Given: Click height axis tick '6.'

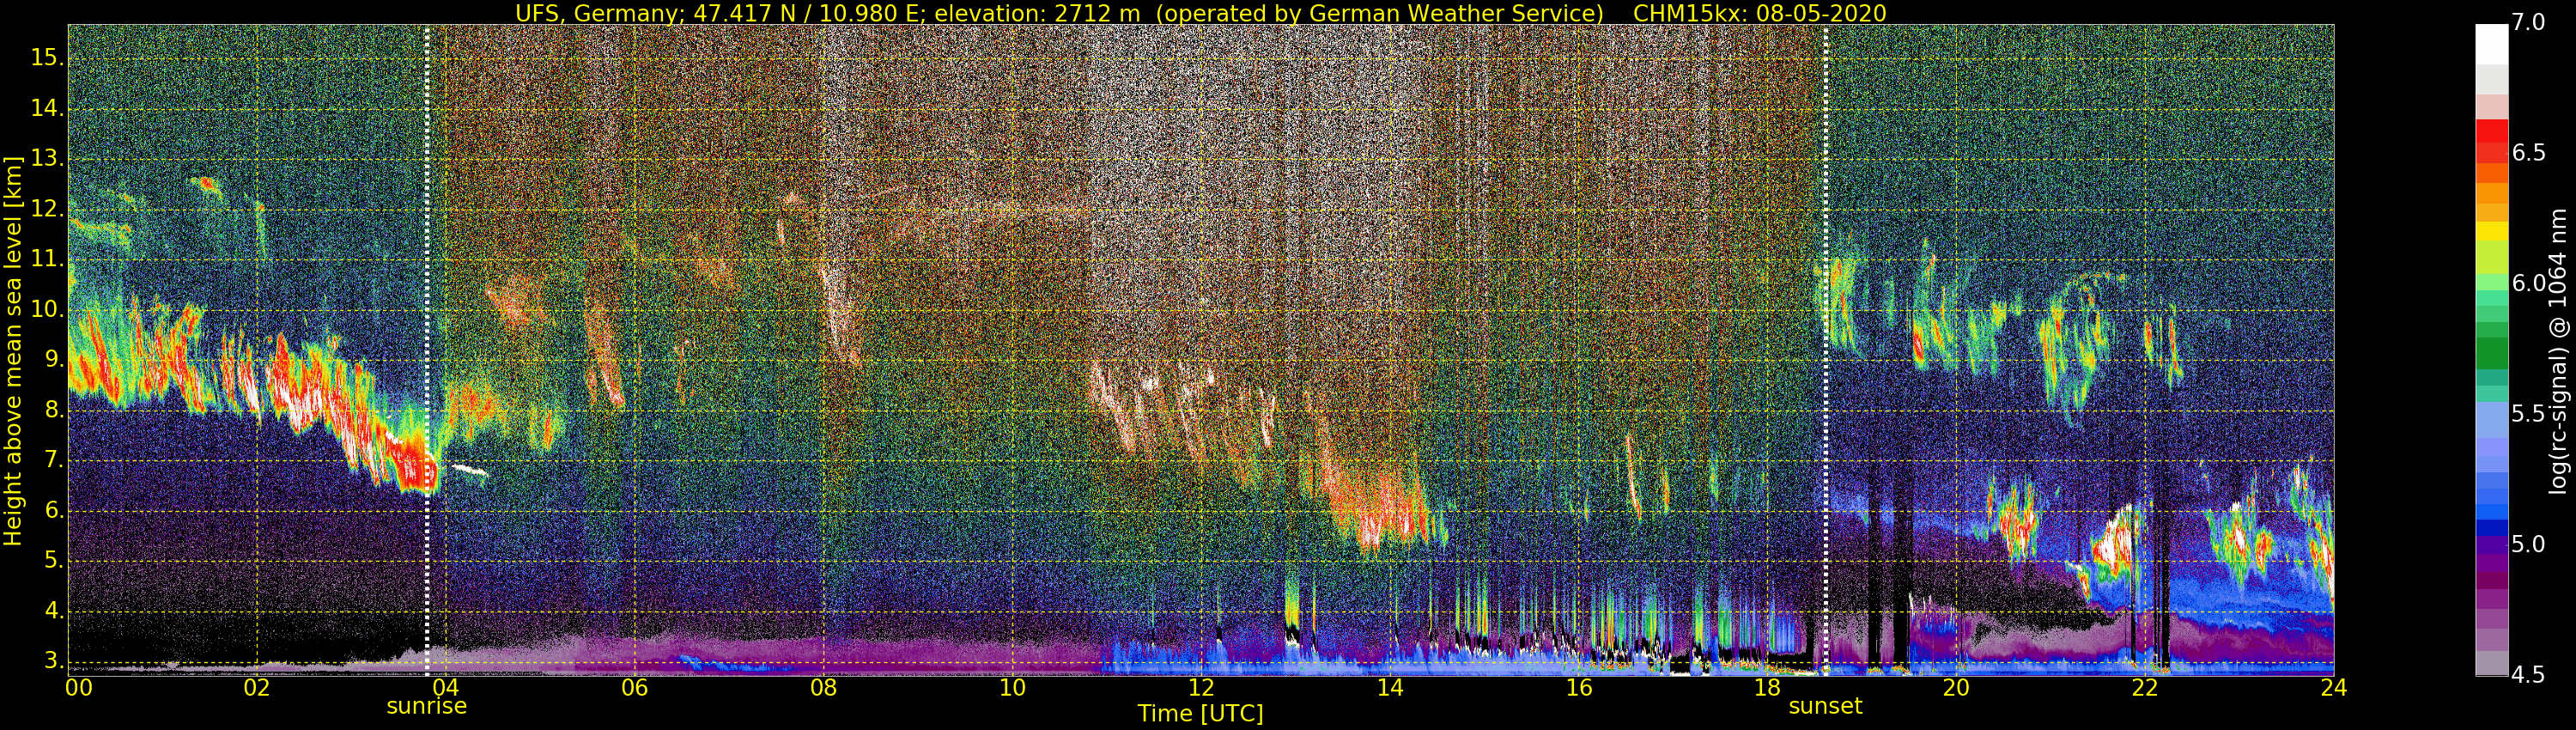Looking at the screenshot, I should click(x=54, y=511).
